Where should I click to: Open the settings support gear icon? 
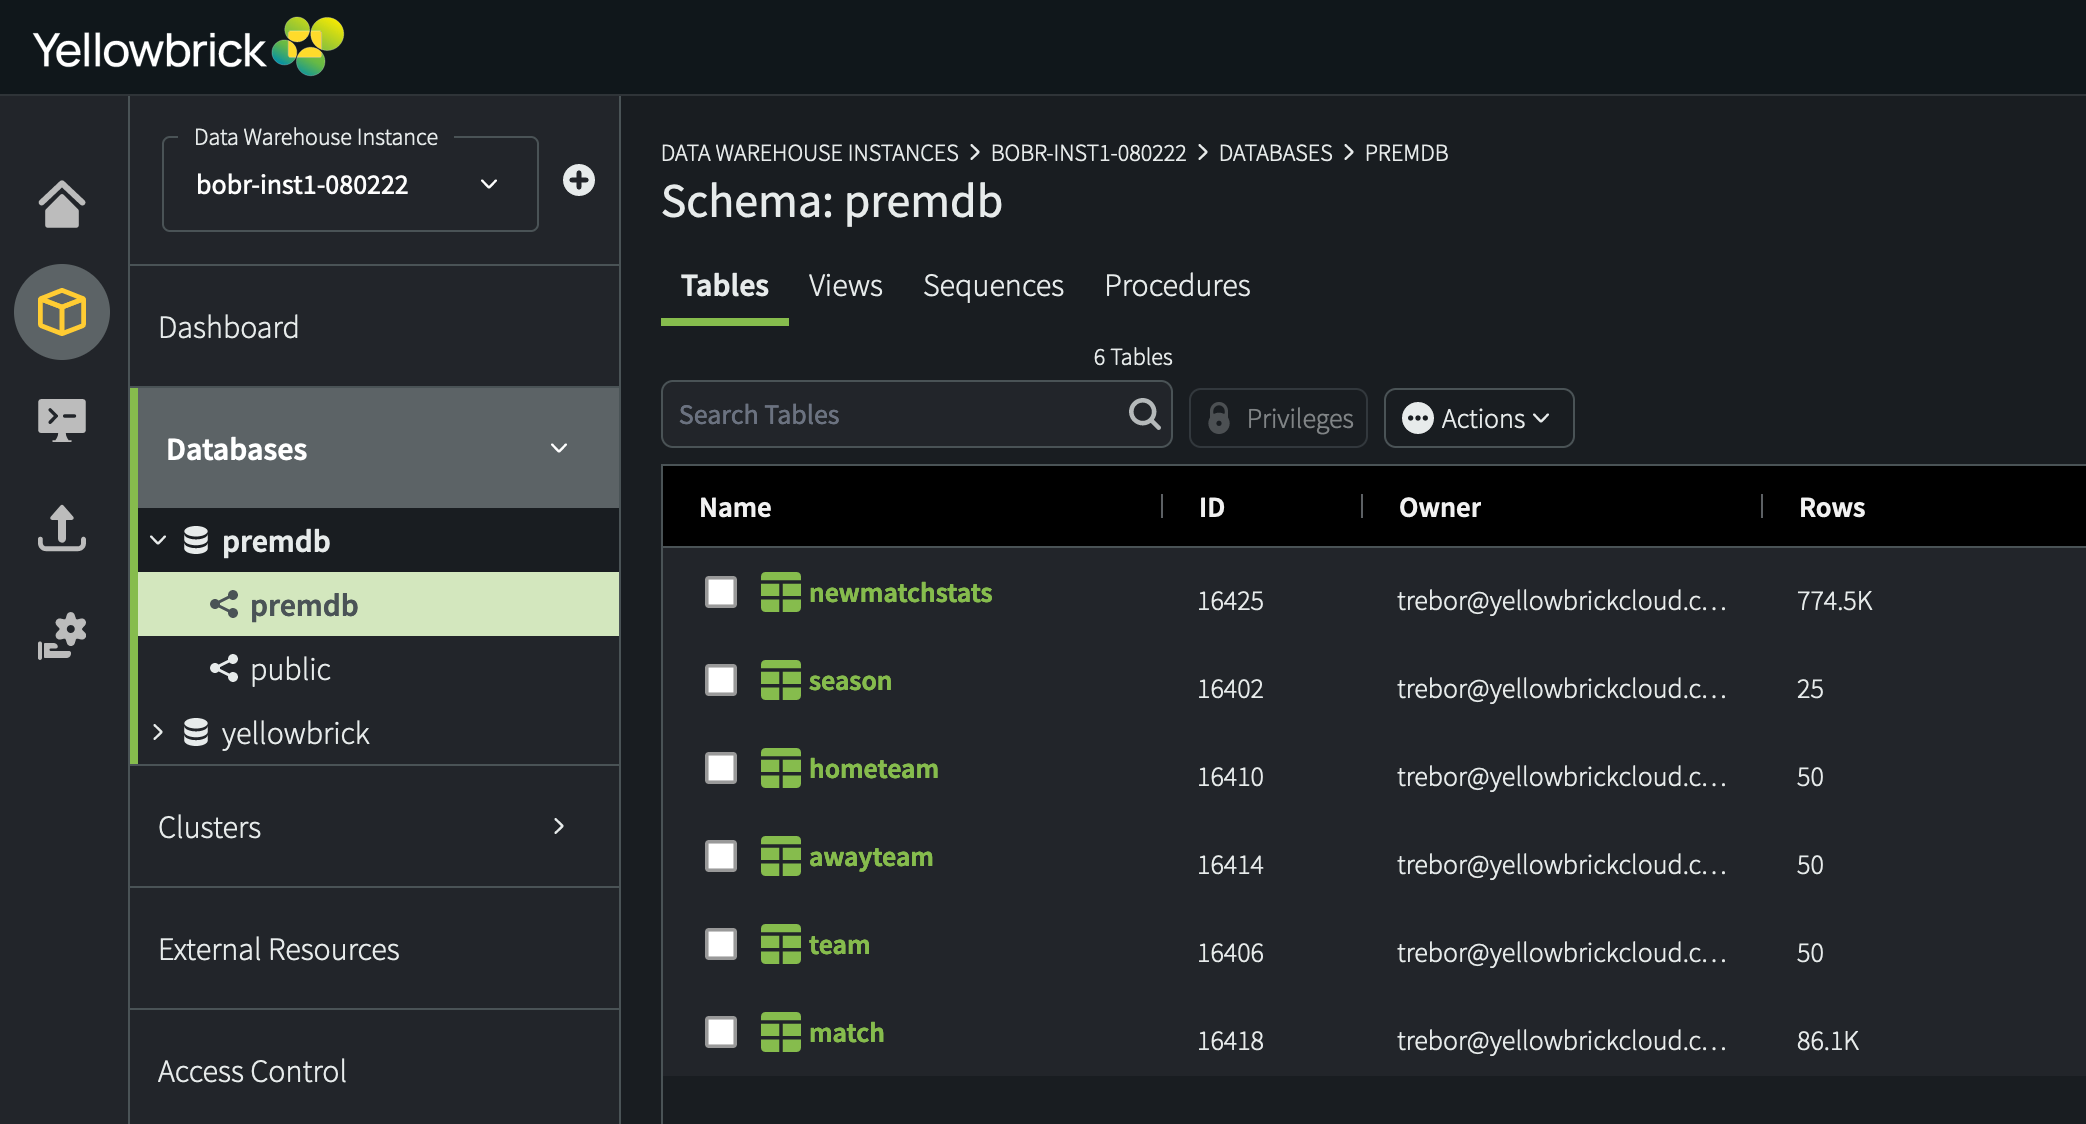click(x=62, y=636)
